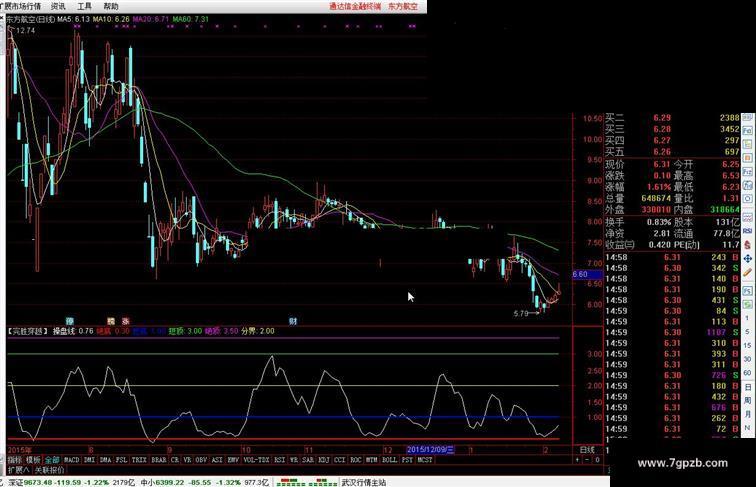Click the minus zoom button
756x487 pixels.
(x=587, y=460)
